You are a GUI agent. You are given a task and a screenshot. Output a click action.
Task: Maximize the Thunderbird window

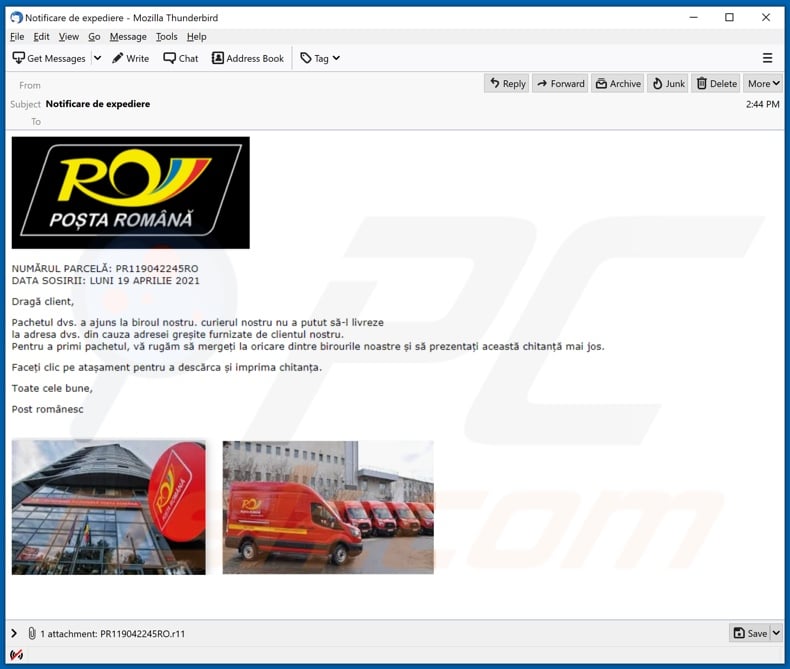[729, 18]
